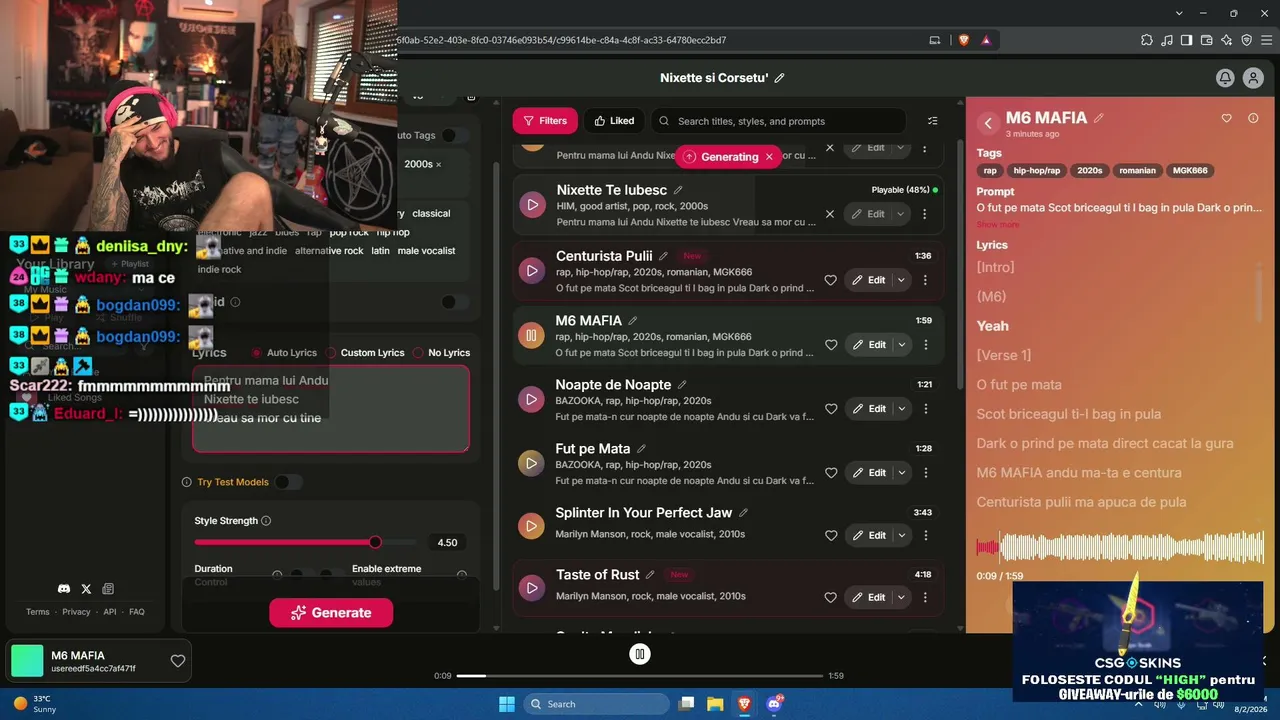Select the romanian tag chip
This screenshot has height=720, width=1280.
tap(1137, 171)
